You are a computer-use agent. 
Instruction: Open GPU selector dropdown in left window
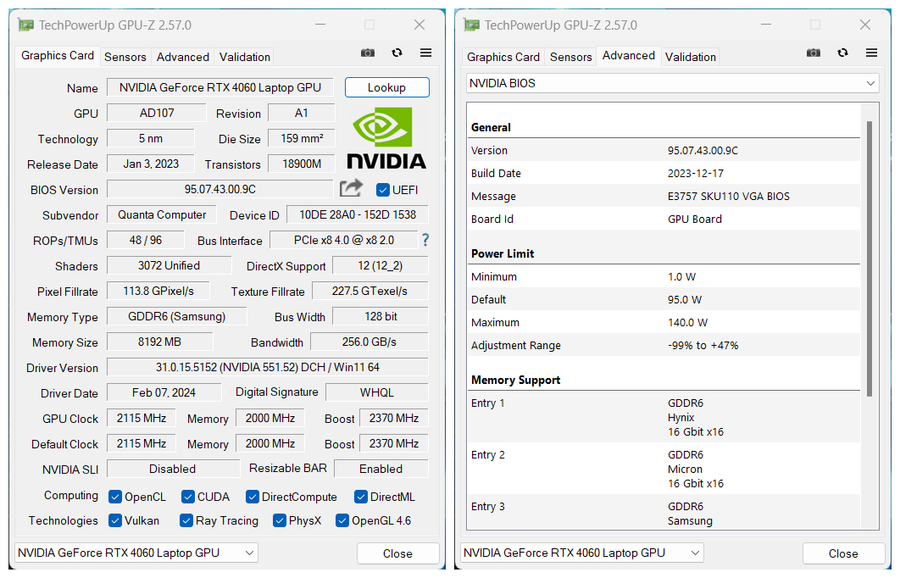point(136,553)
